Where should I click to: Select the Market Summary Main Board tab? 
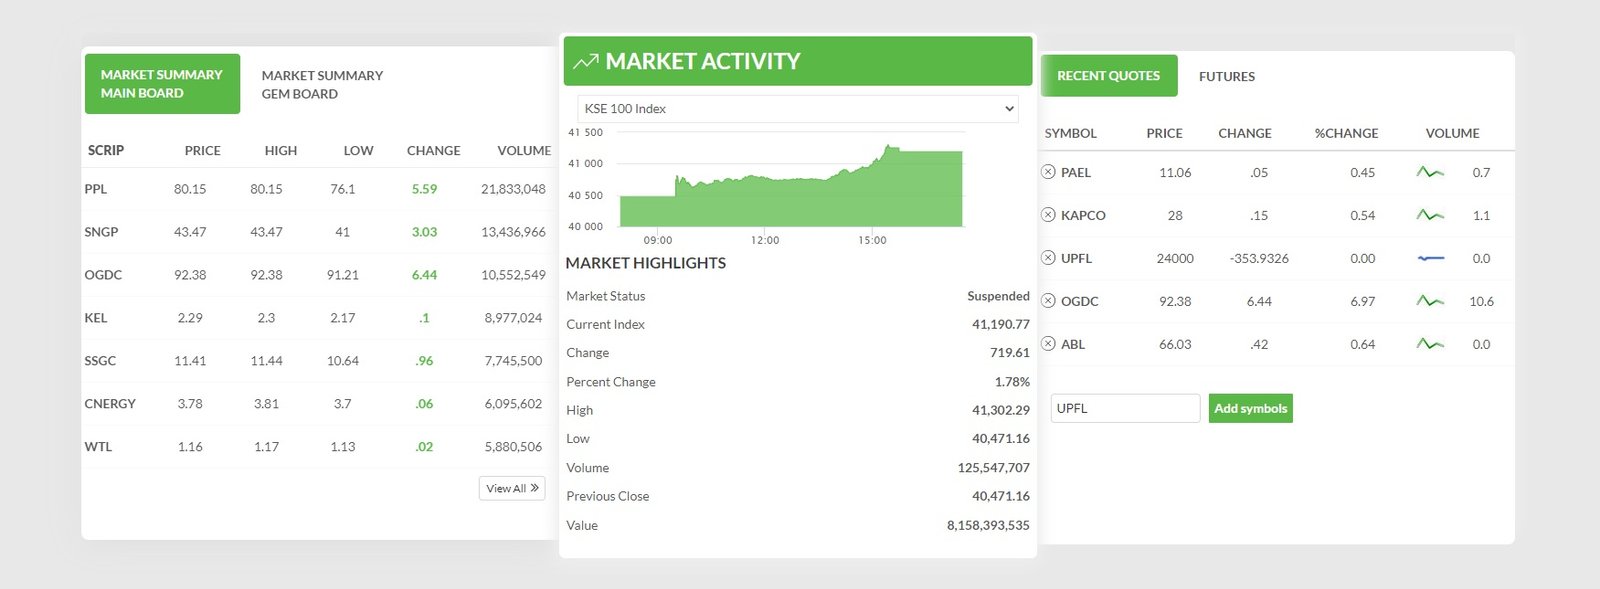click(x=162, y=84)
